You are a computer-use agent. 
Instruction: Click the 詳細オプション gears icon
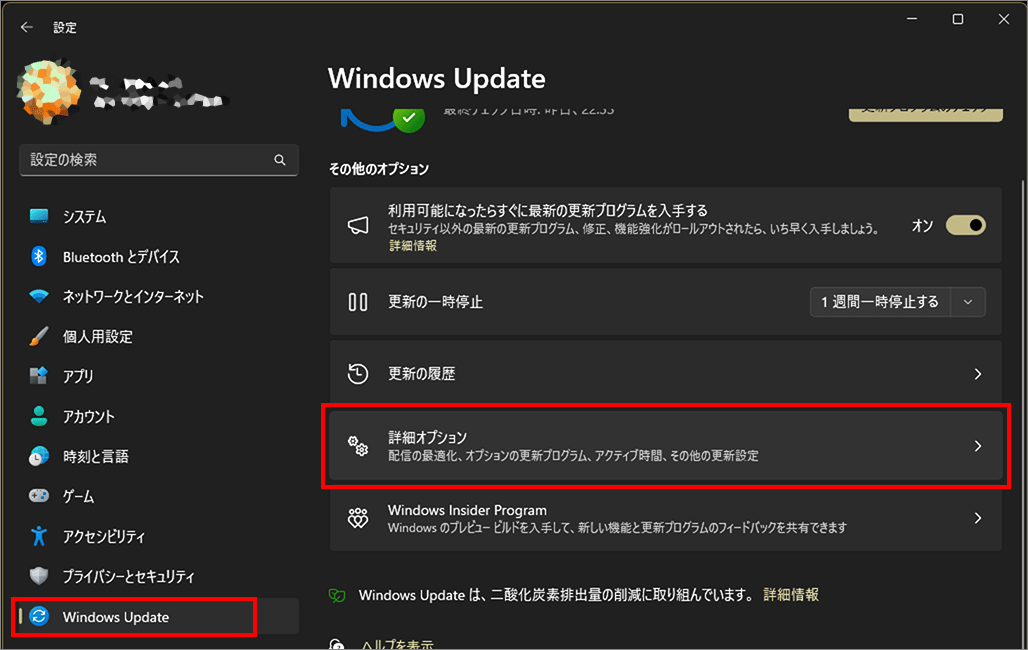click(x=358, y=446)
